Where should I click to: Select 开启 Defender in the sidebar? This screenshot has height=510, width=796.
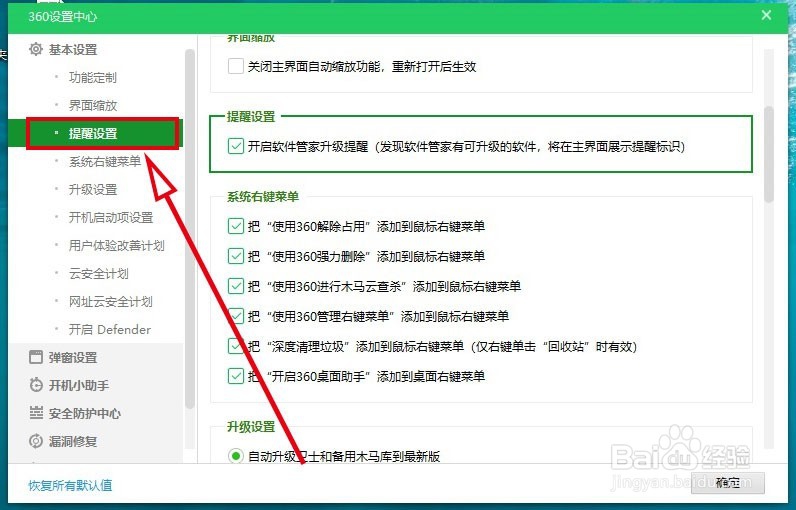(x=110, y=329)
